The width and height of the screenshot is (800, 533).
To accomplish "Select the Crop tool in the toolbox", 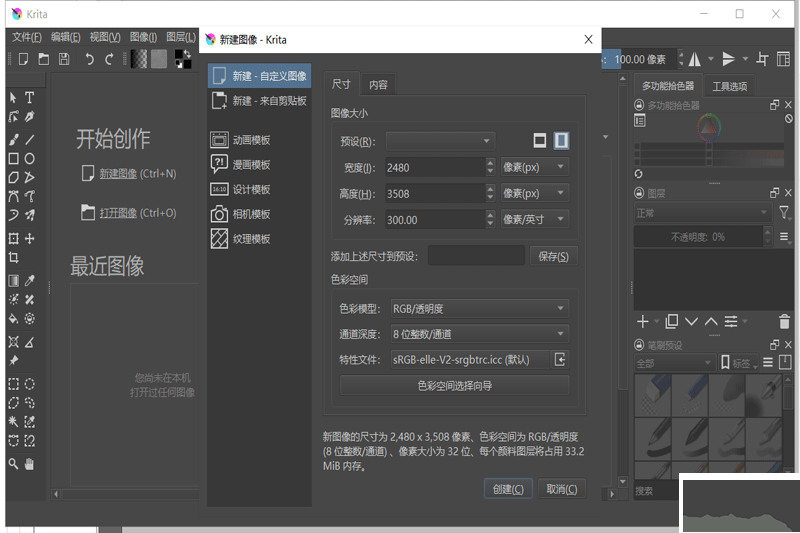I will pos(14,257).
